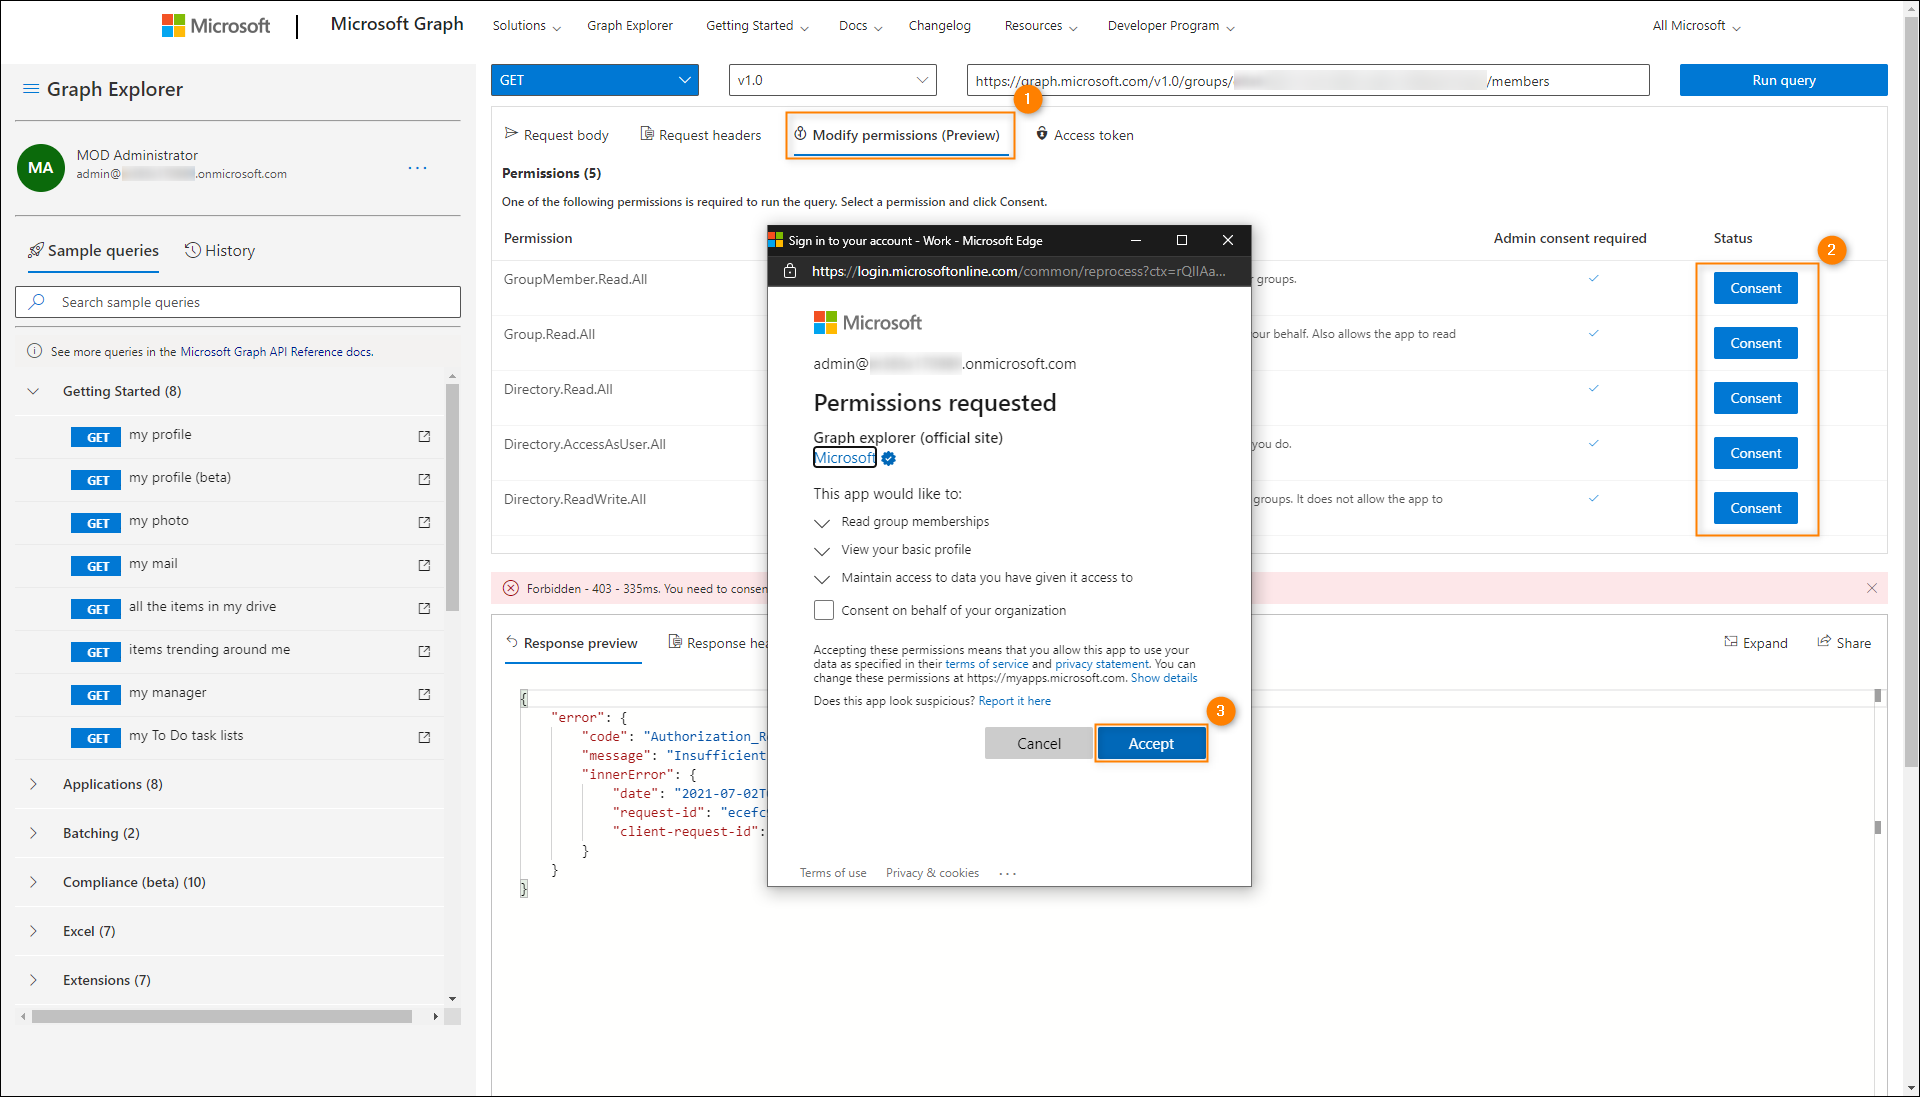
Task: Click the Run query button
Action: 1783,80
